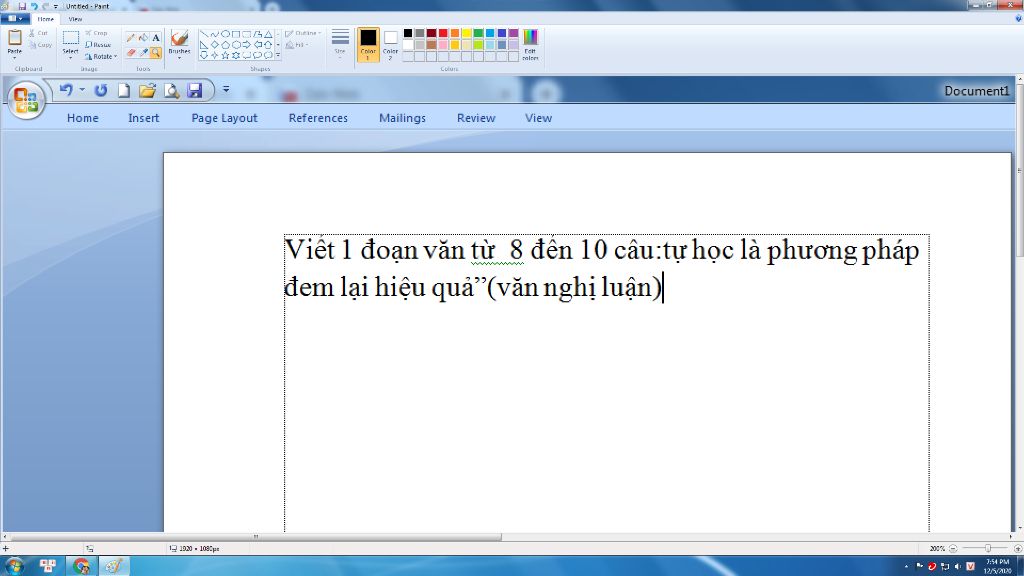Pick the orange color swatch
This screenshot has height=576, width=1024.
pos(455,33)
